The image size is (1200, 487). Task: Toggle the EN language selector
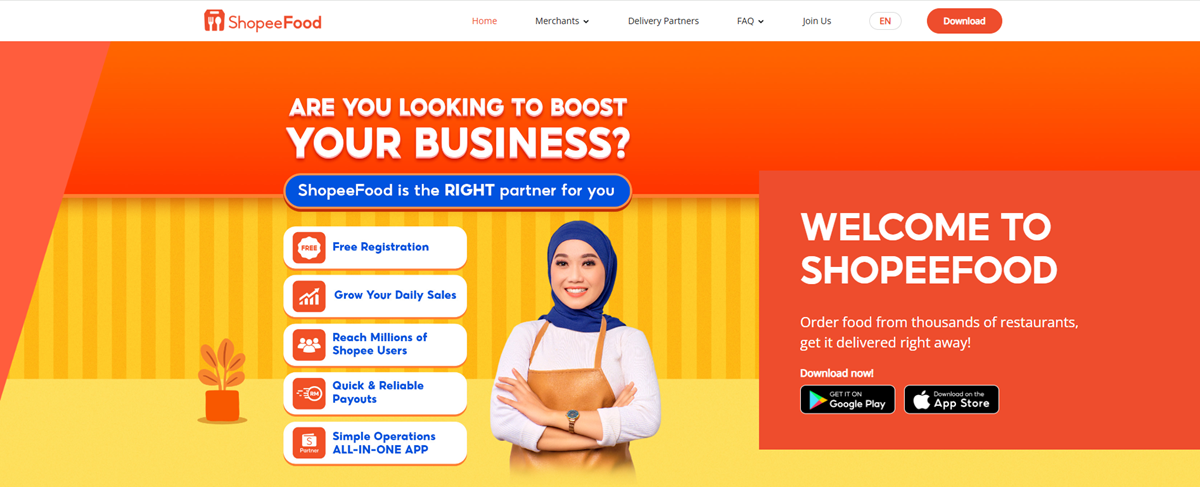pos(885,21)
